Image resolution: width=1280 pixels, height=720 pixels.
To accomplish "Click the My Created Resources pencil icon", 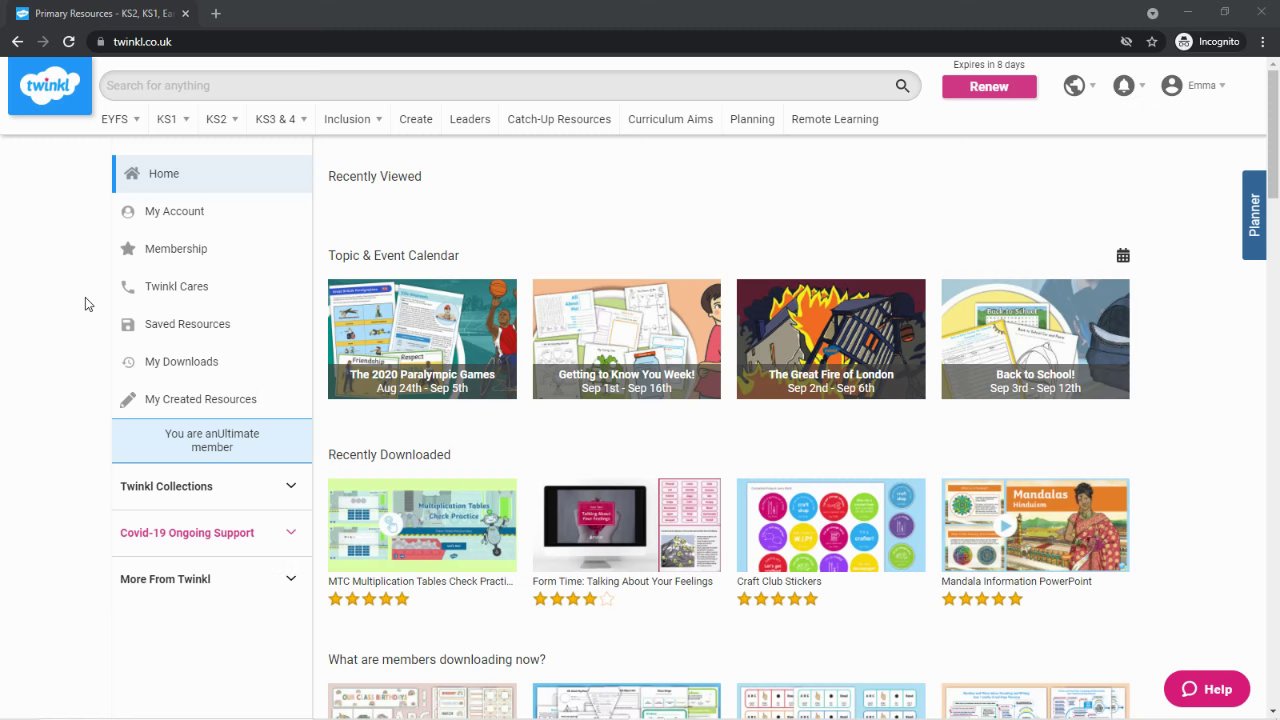I will [x=128, y=399].
